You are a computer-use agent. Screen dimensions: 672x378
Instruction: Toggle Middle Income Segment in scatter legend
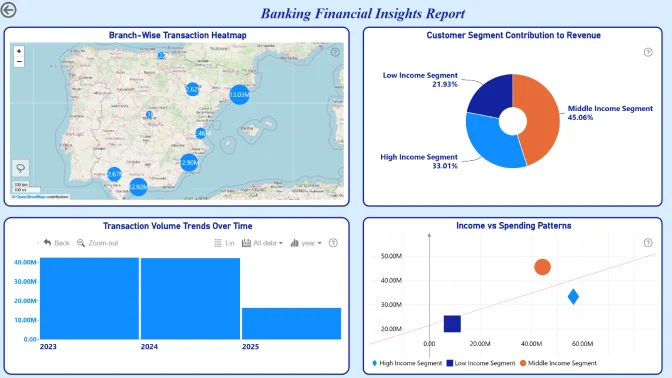[x=558, y=363]
